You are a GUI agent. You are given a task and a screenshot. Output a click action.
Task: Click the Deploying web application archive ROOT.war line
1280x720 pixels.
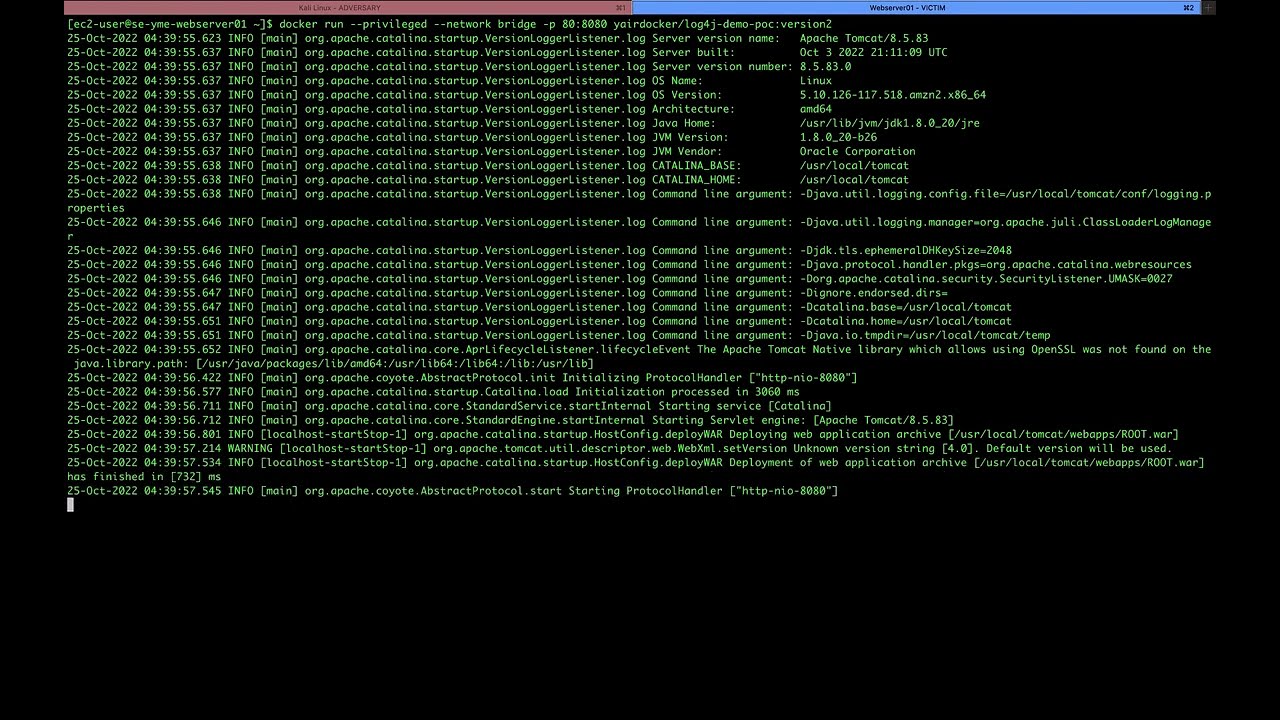(x=623, y=434)
